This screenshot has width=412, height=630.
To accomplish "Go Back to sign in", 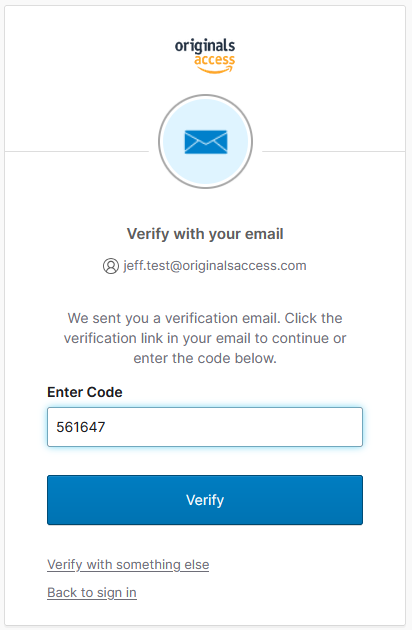I will coord(92,593).
